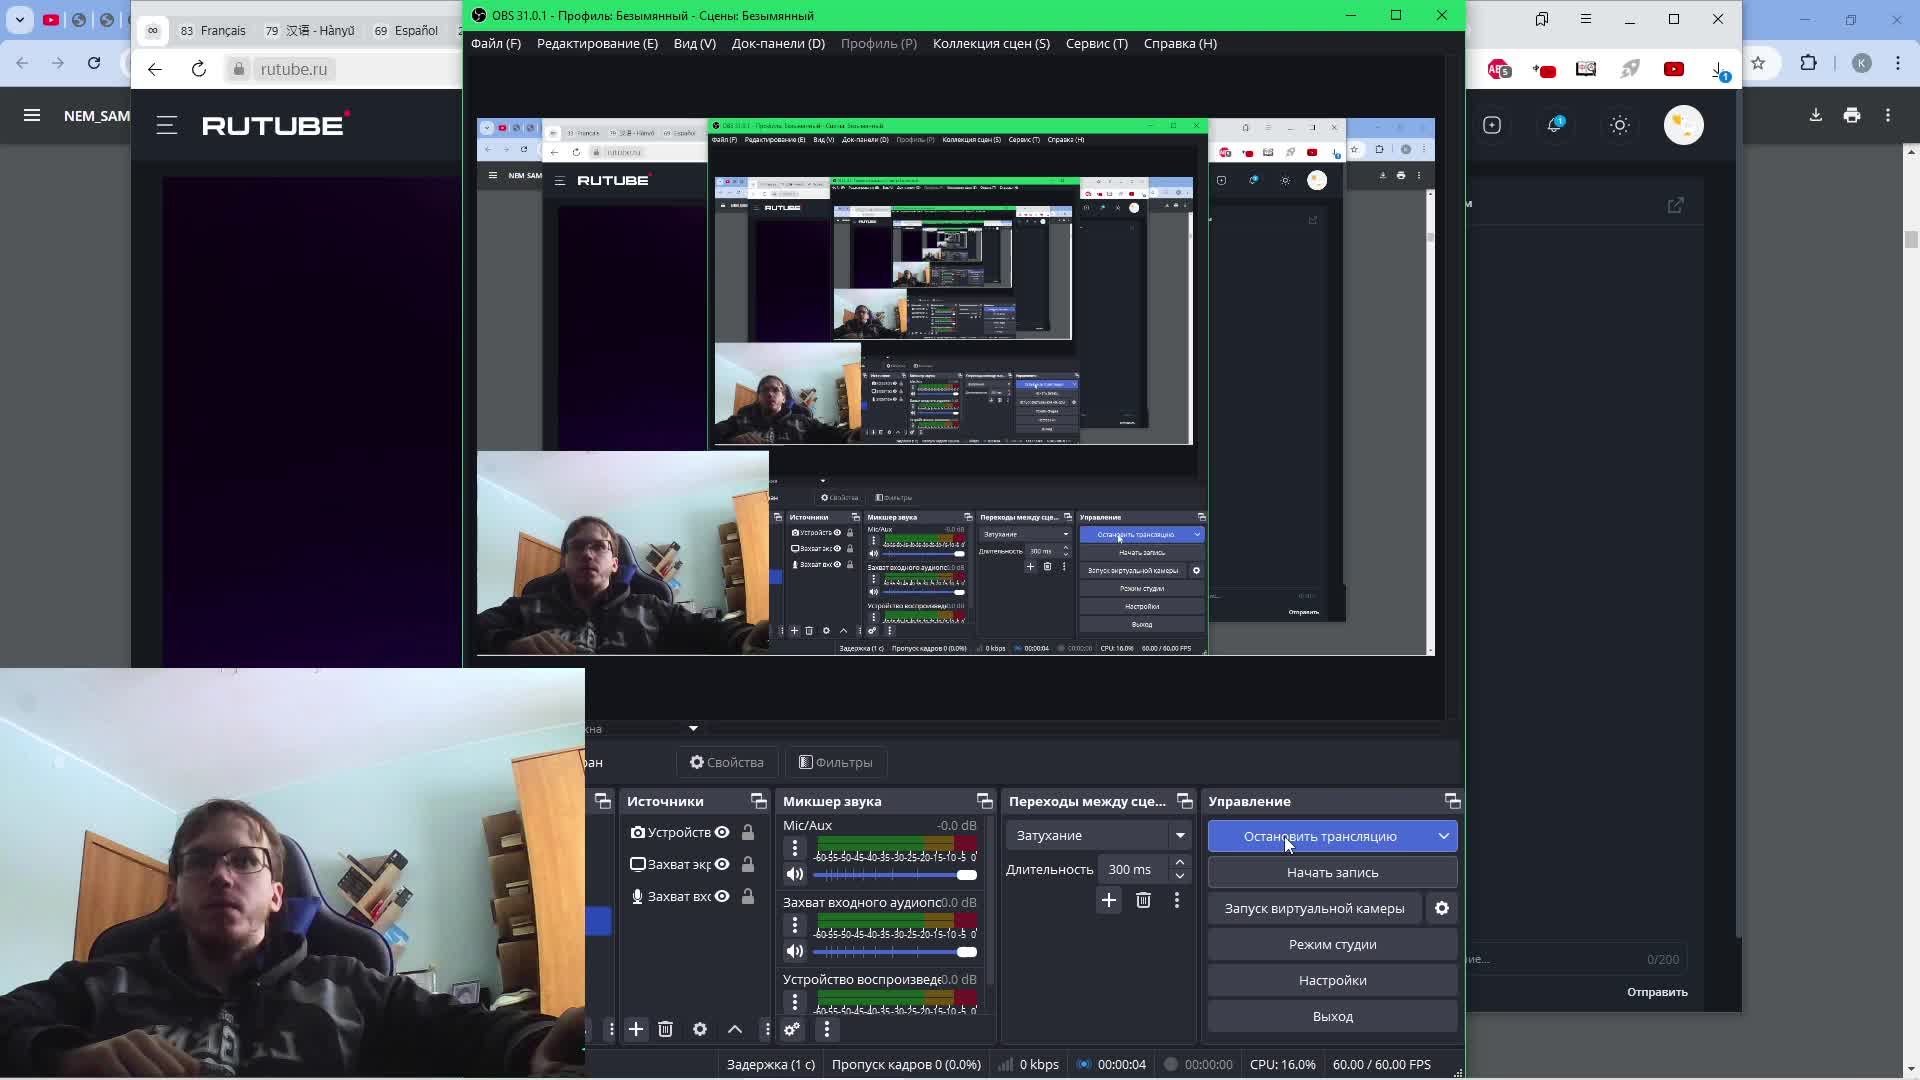Open the Док-панели (D) menu
Image resolution: width=1920 pixels, height=1080 pixels.
[x=778, y=43]
